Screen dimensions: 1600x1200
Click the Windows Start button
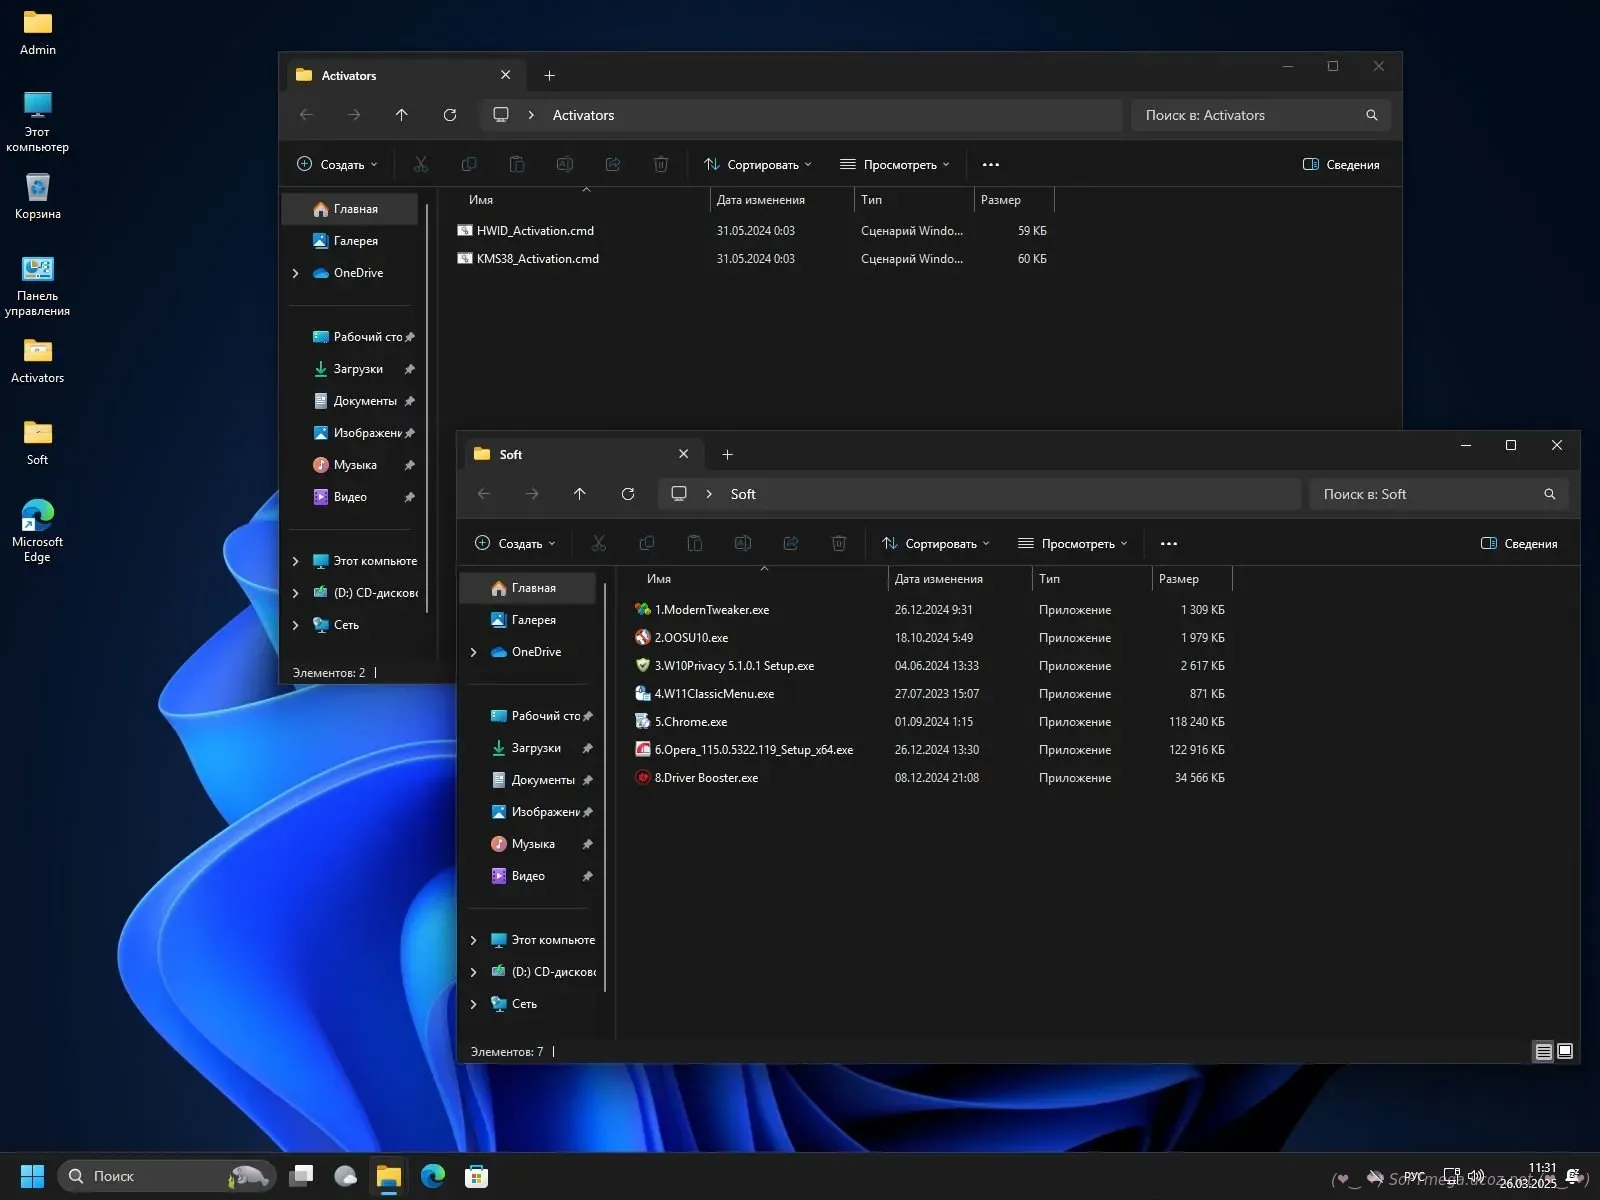tap(32, 1176)
